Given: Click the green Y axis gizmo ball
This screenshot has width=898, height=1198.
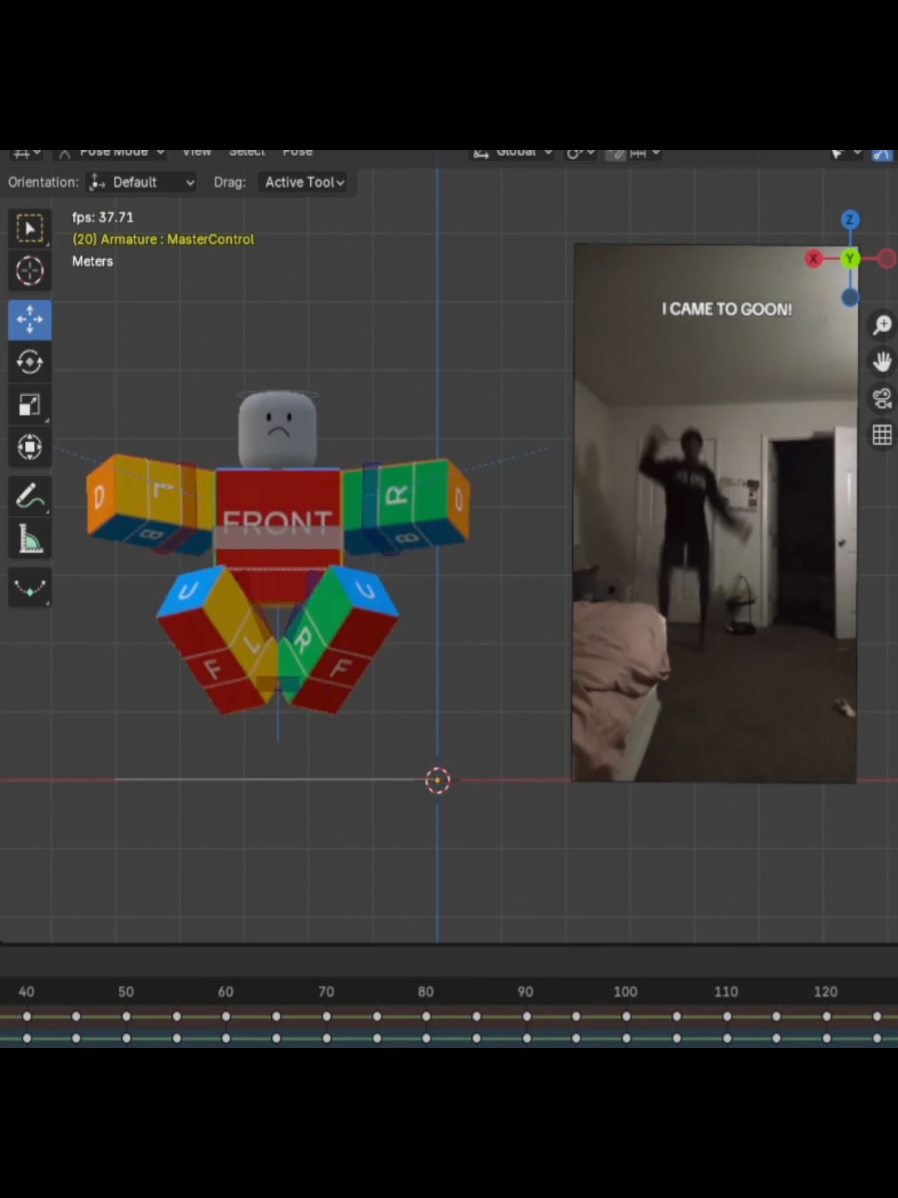Looking at the screenshot, I should click(x=850, y=259).
